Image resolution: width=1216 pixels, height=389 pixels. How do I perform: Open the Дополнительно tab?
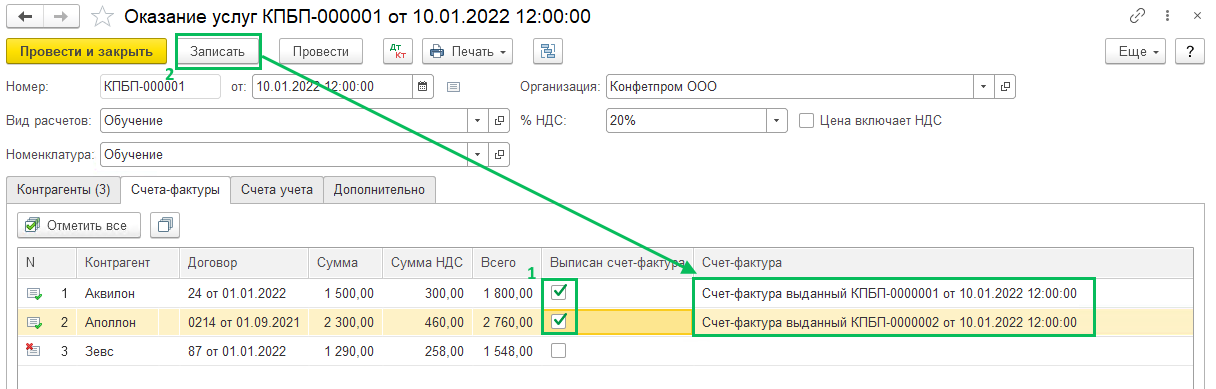[380, 189]
